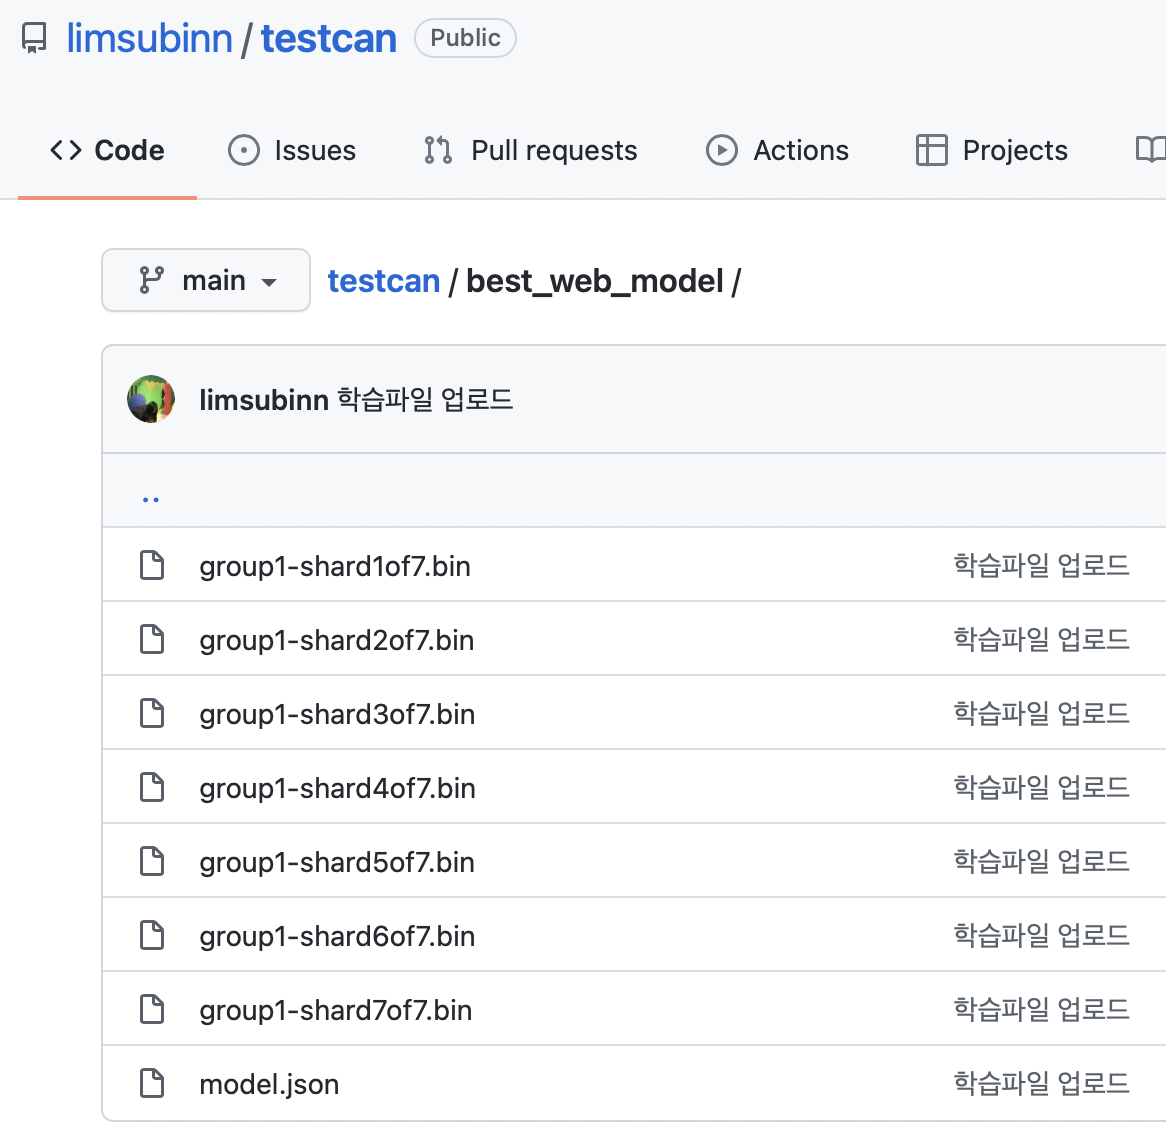Click the file icon for group1-shard7of7.bin
Image resolution: width=1166 pixels, height=1146 pixels.
pyautogui.click(x=152, y=1009)
